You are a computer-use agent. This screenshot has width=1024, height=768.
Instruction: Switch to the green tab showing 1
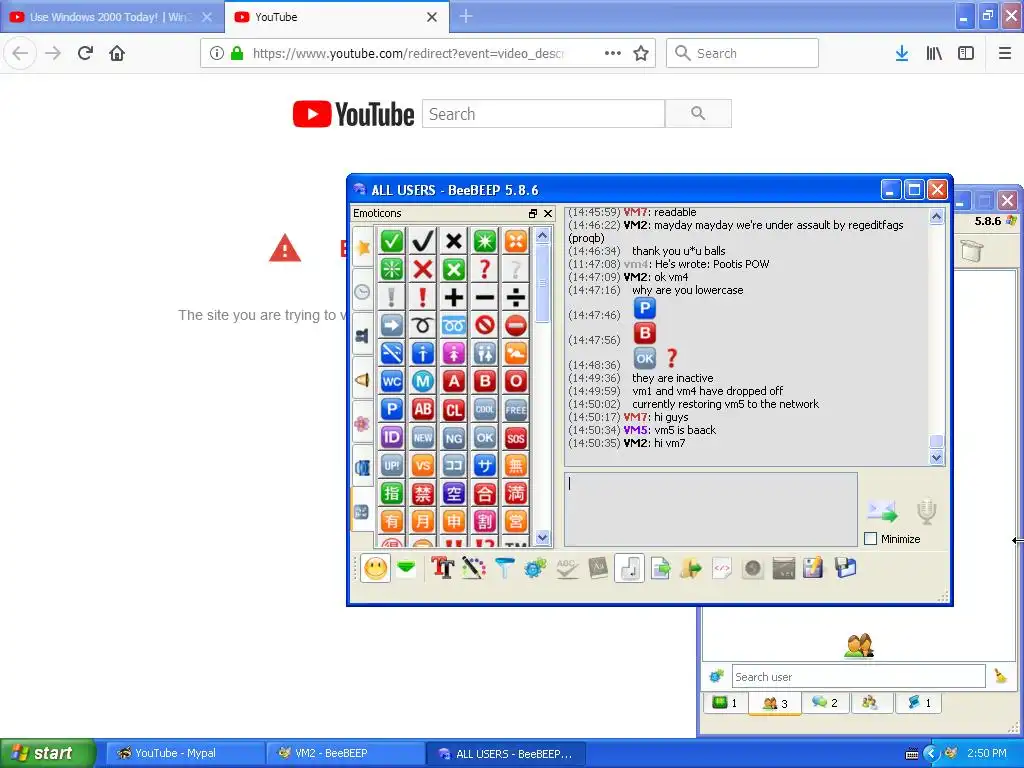tap(725, 703)
